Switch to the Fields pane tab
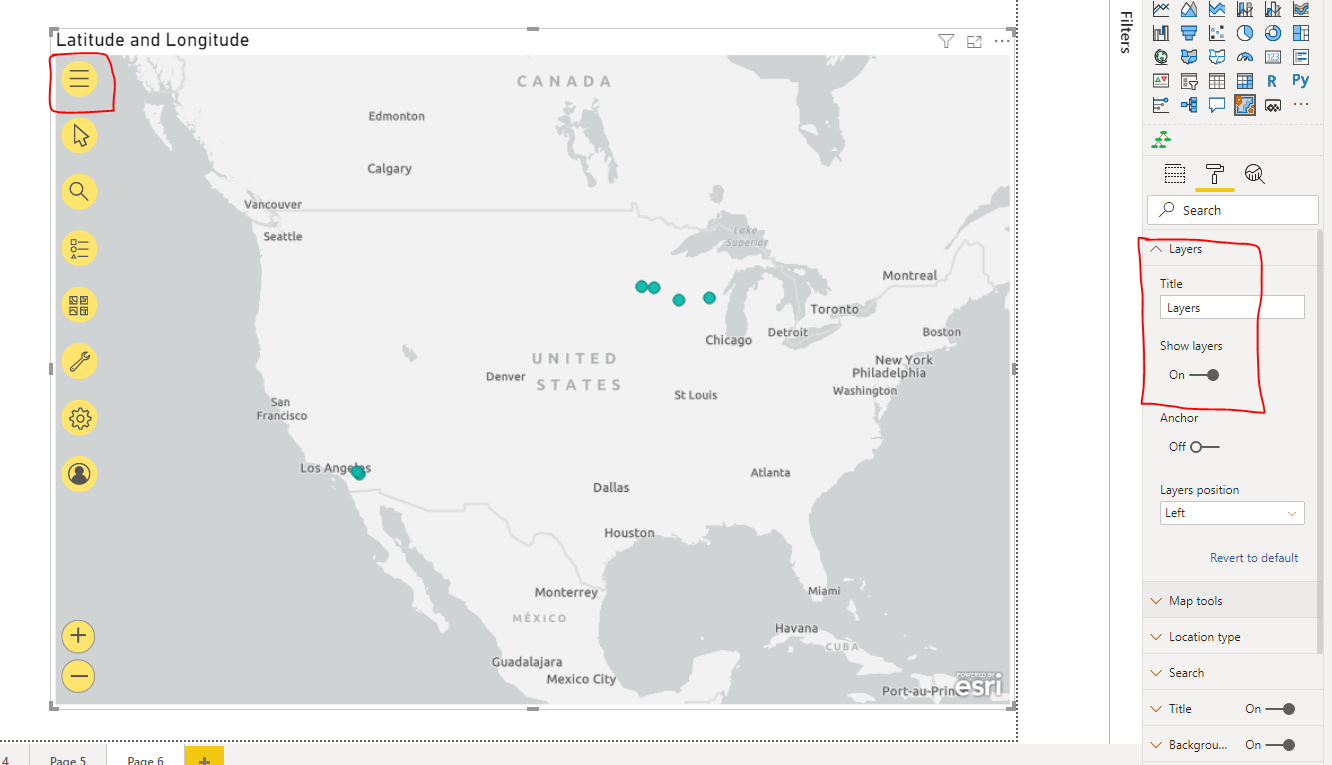Image resolution: width=1332 pixels, height=765 pixels. tap(1175, 174)
